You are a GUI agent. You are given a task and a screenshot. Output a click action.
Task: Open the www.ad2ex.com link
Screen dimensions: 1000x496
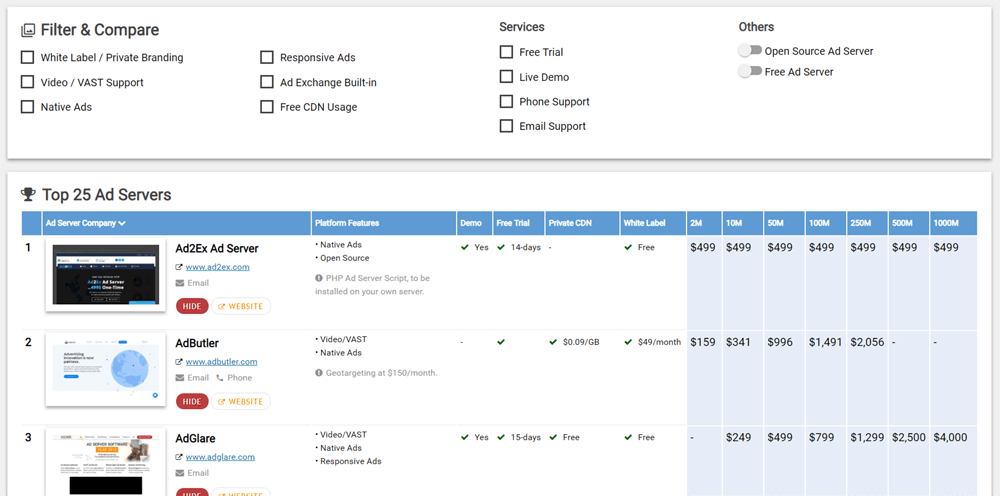[x=217, y=267]
